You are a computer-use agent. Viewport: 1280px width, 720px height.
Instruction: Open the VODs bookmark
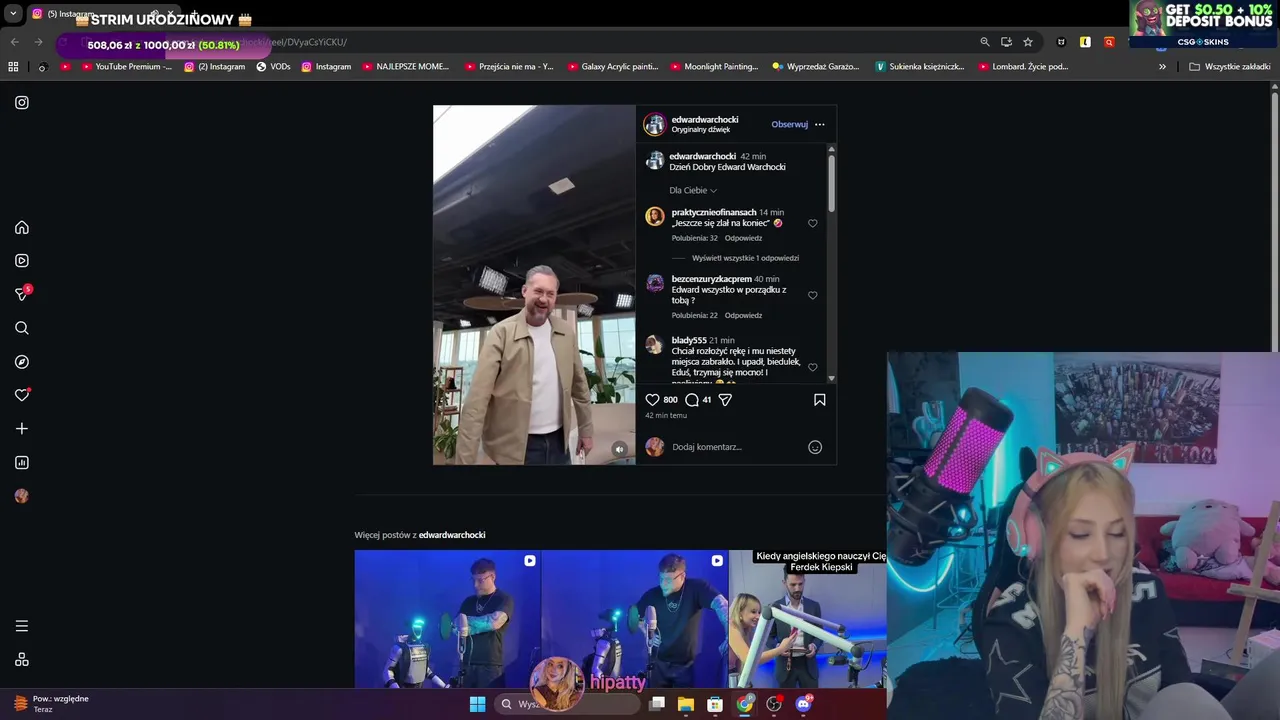tap(273, 67)
